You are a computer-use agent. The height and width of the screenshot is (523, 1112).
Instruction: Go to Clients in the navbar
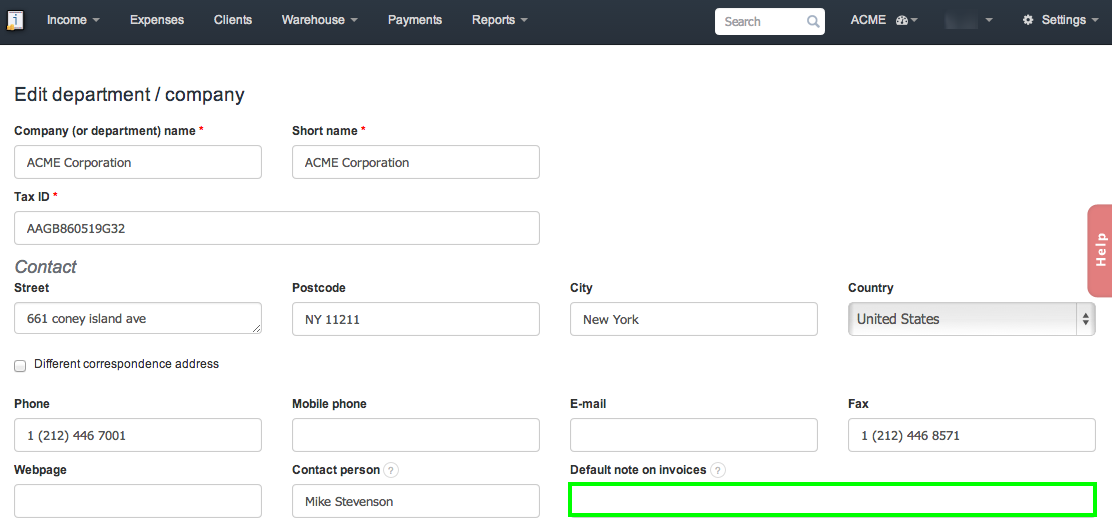click(x=233, y=21)
